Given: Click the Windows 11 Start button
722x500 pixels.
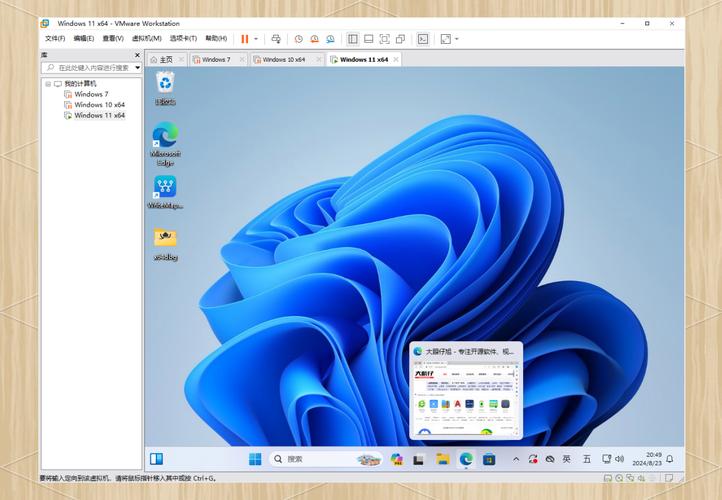Looking at the screenshot, I should pos(255,459).
